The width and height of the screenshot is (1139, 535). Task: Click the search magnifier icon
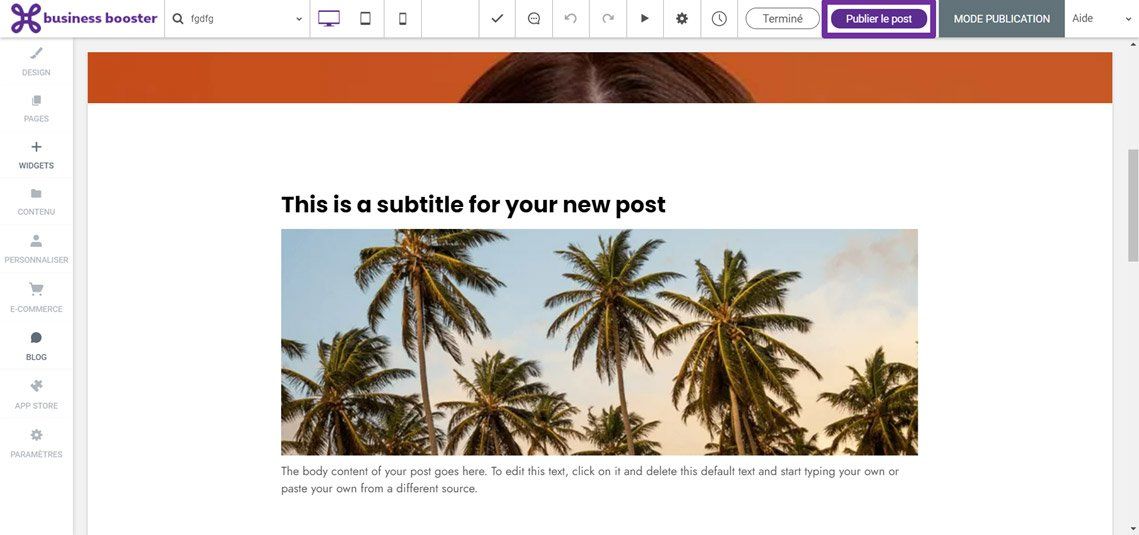pos(178,19)
